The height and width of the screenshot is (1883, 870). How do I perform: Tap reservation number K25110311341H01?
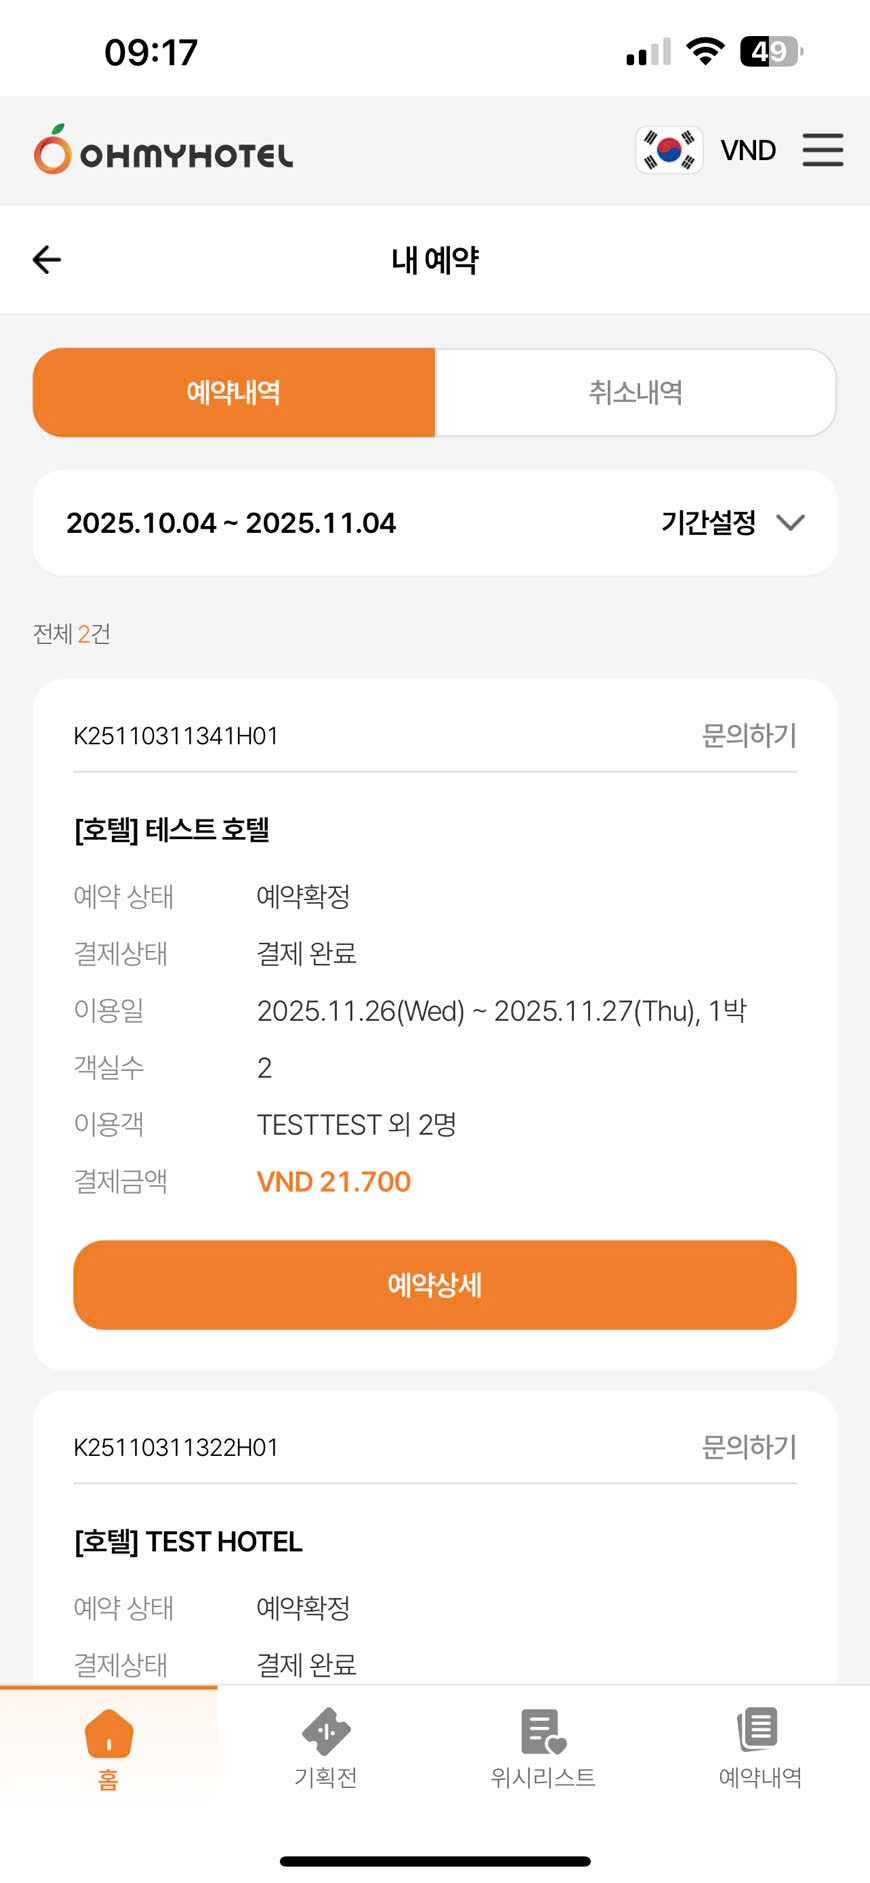(176, 736)
